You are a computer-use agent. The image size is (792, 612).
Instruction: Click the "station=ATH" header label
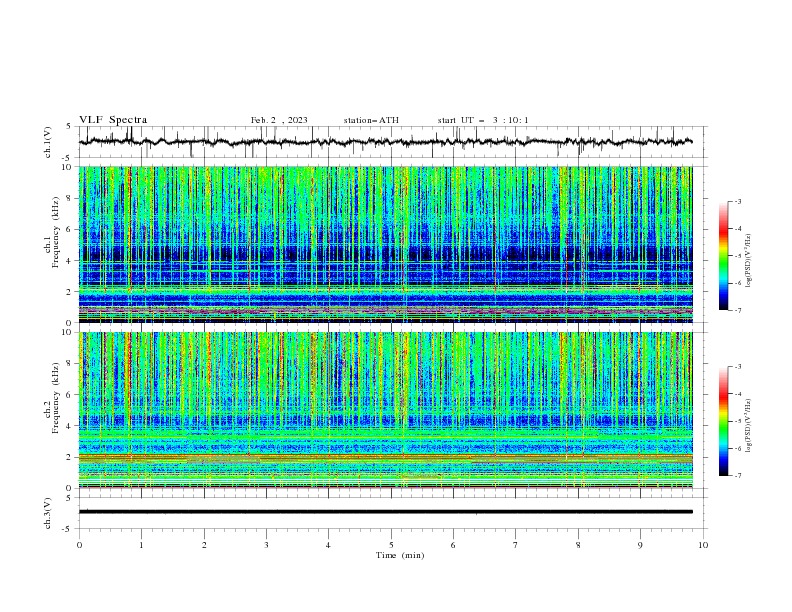point(371,120)
